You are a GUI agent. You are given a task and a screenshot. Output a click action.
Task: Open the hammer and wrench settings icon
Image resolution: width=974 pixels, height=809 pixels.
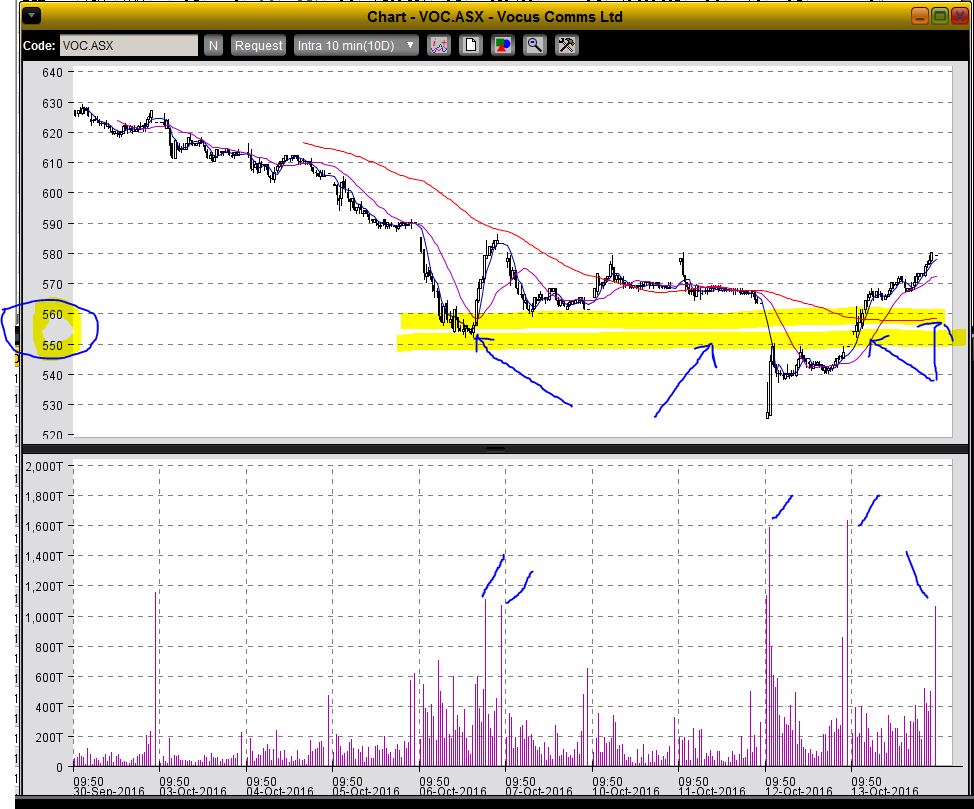click(567, 45)
